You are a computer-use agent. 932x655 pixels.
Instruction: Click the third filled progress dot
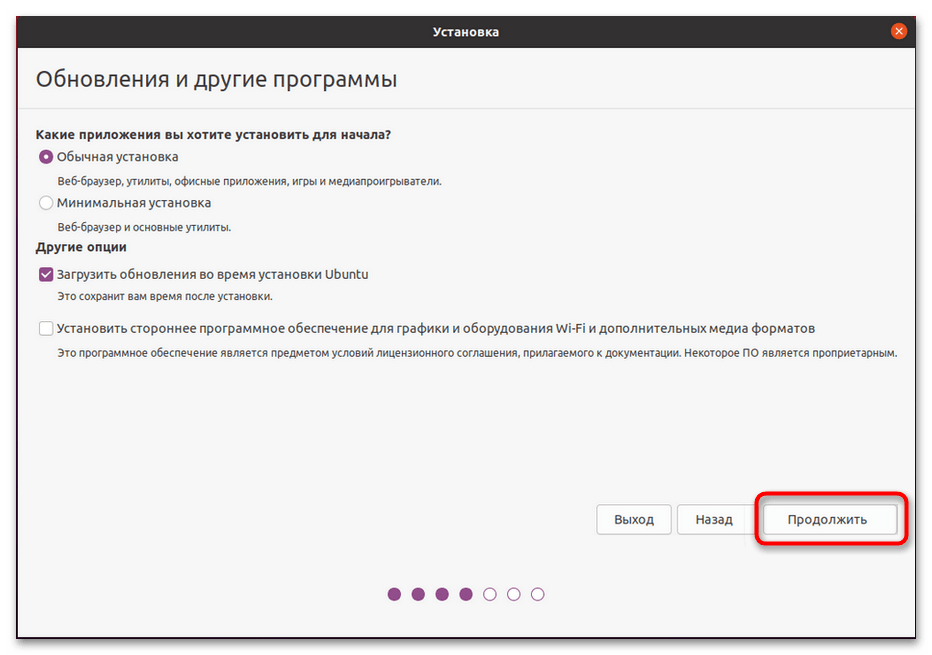point(442,594)
